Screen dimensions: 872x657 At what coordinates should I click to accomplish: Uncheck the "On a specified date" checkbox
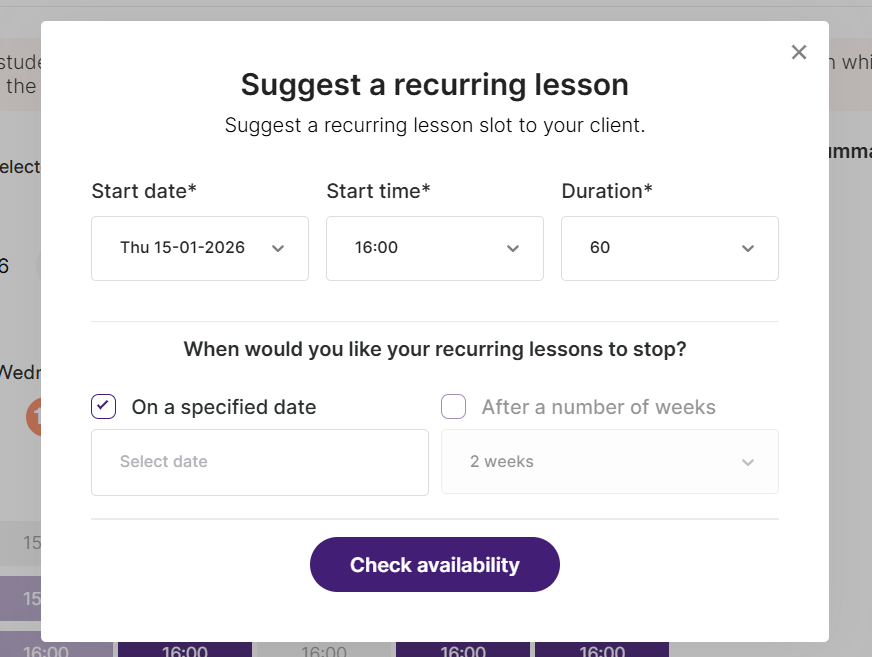104,407
